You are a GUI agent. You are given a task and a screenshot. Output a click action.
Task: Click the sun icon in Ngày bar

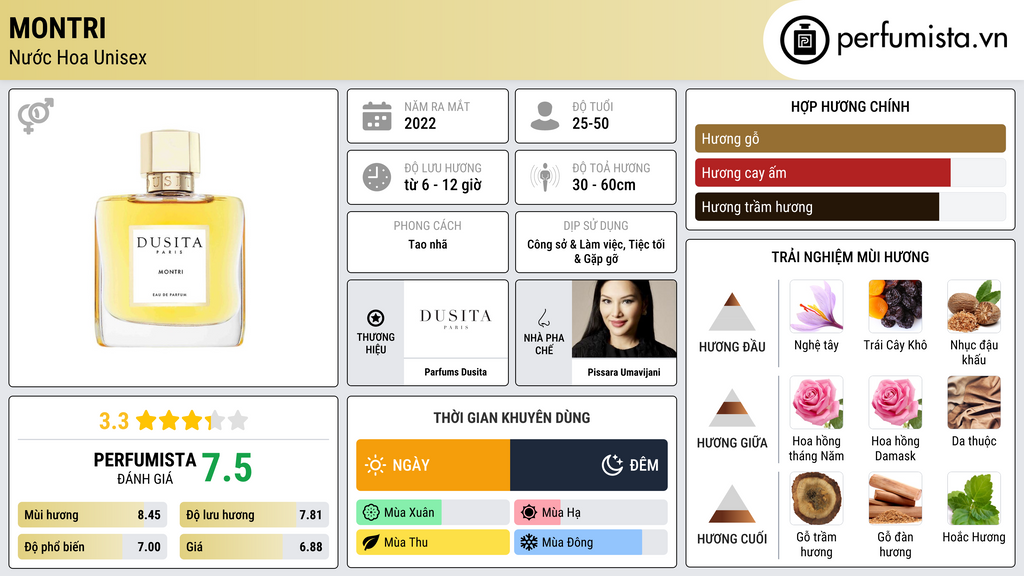point(375,465)
